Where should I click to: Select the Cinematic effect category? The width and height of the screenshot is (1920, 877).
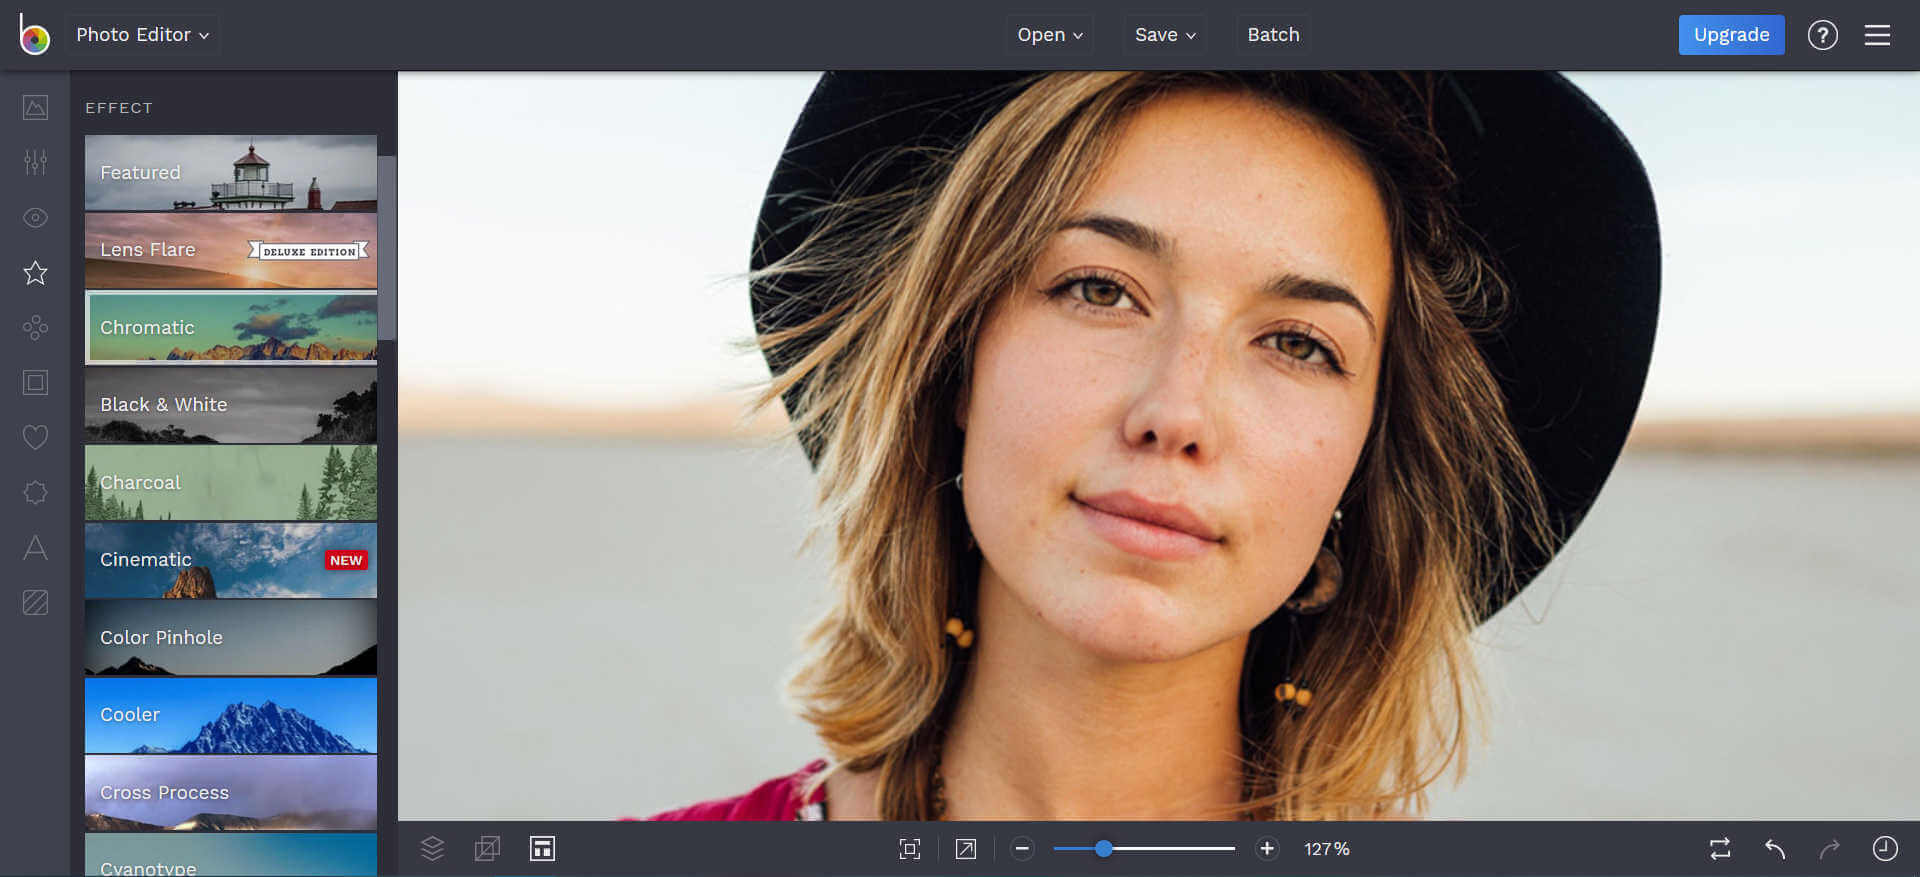pos(231,560)
